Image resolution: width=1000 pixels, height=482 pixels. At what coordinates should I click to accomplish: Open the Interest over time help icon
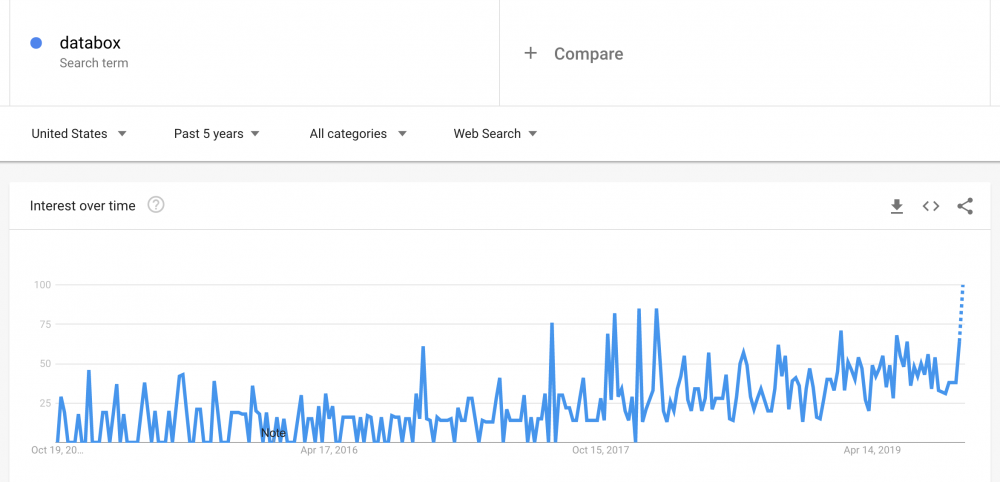coord(156,205)
